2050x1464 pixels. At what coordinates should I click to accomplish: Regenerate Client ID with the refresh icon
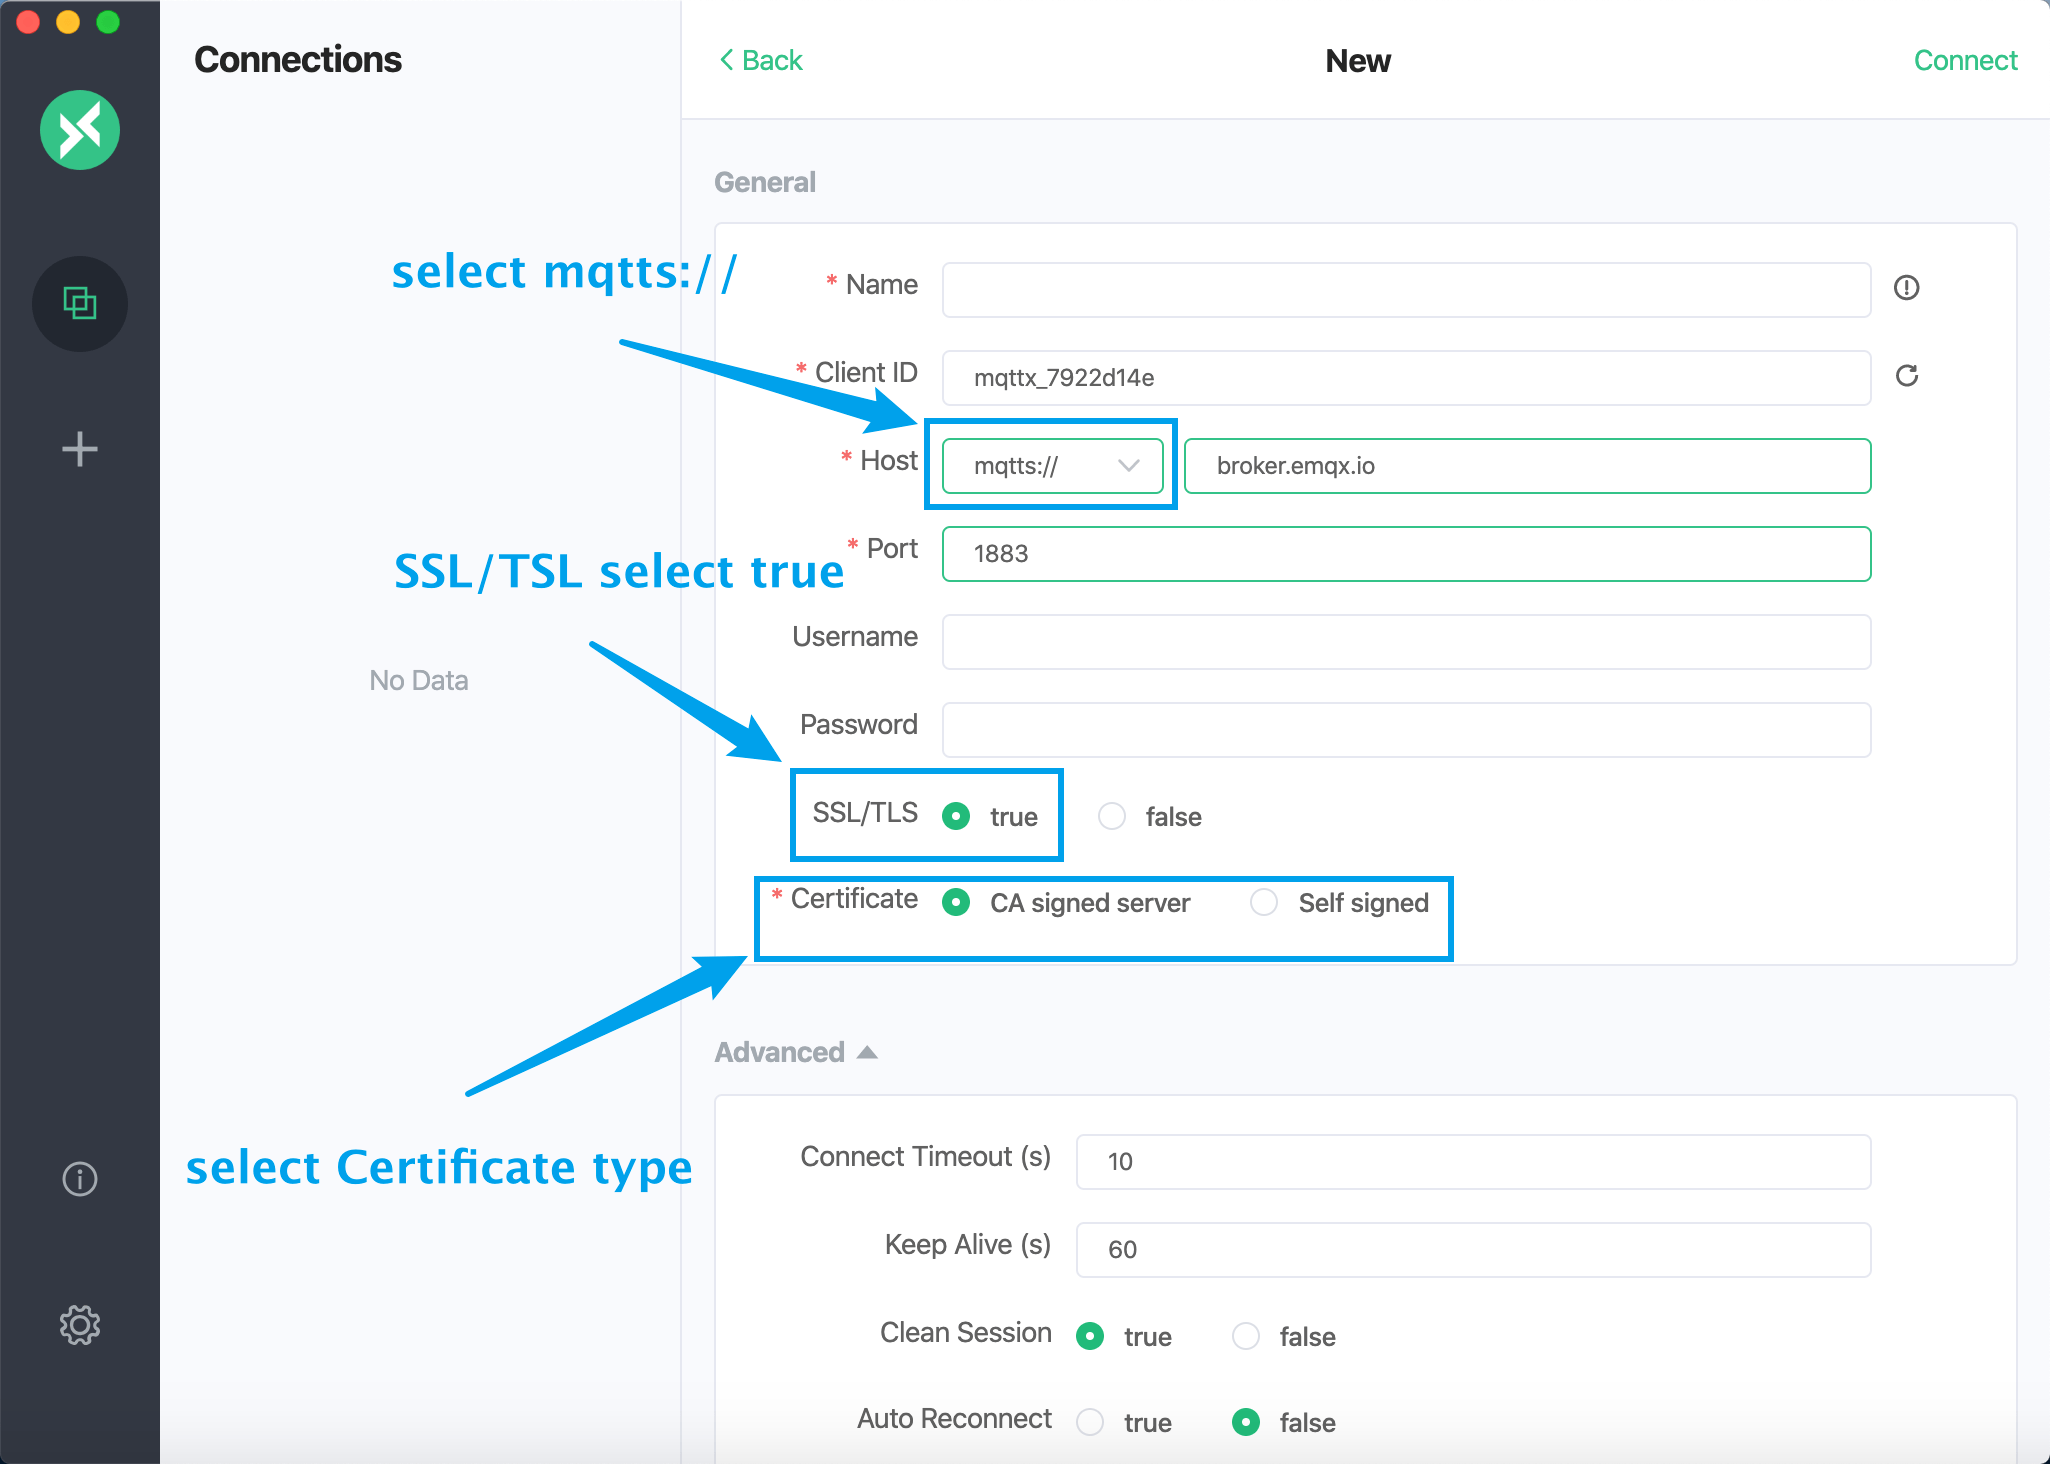click(x=1908, y=377)
